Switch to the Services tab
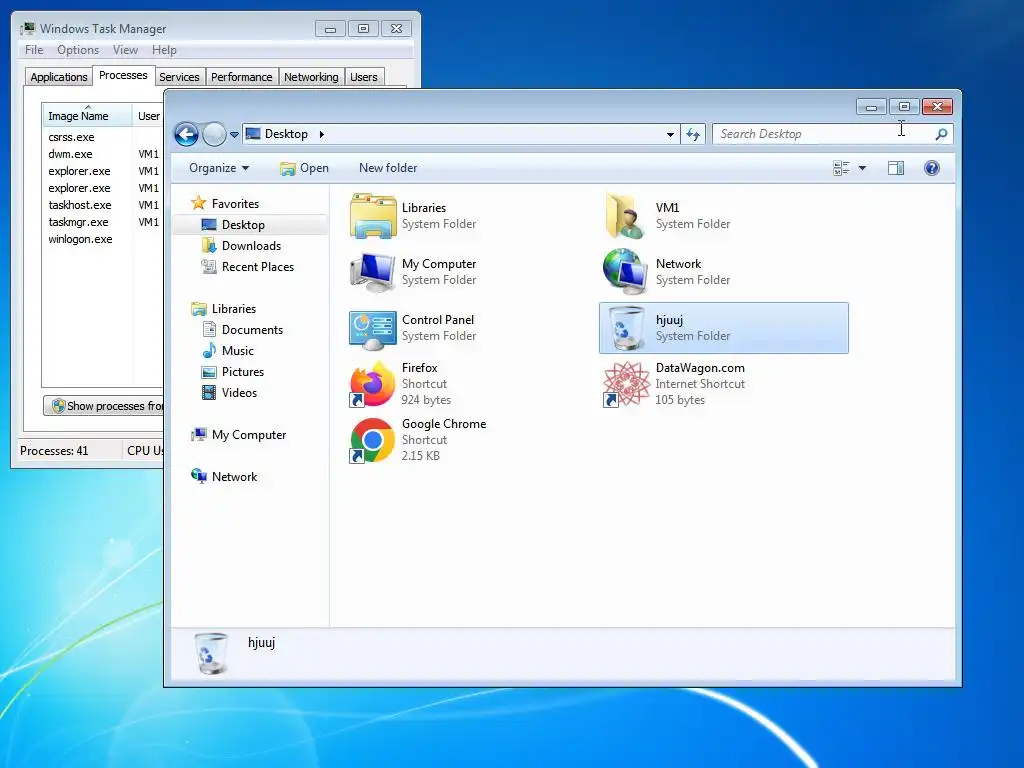1024x768 pixels. click(179, 77)
